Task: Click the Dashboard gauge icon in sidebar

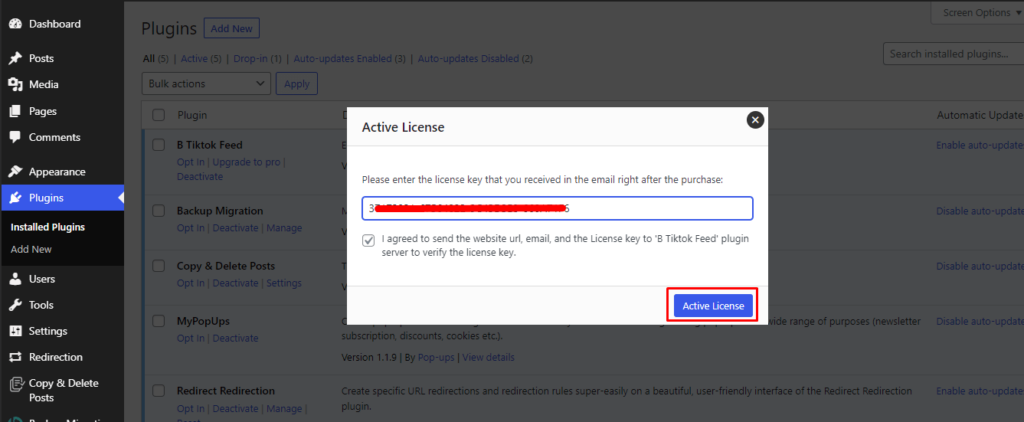Action: click(x=16, y=24)
